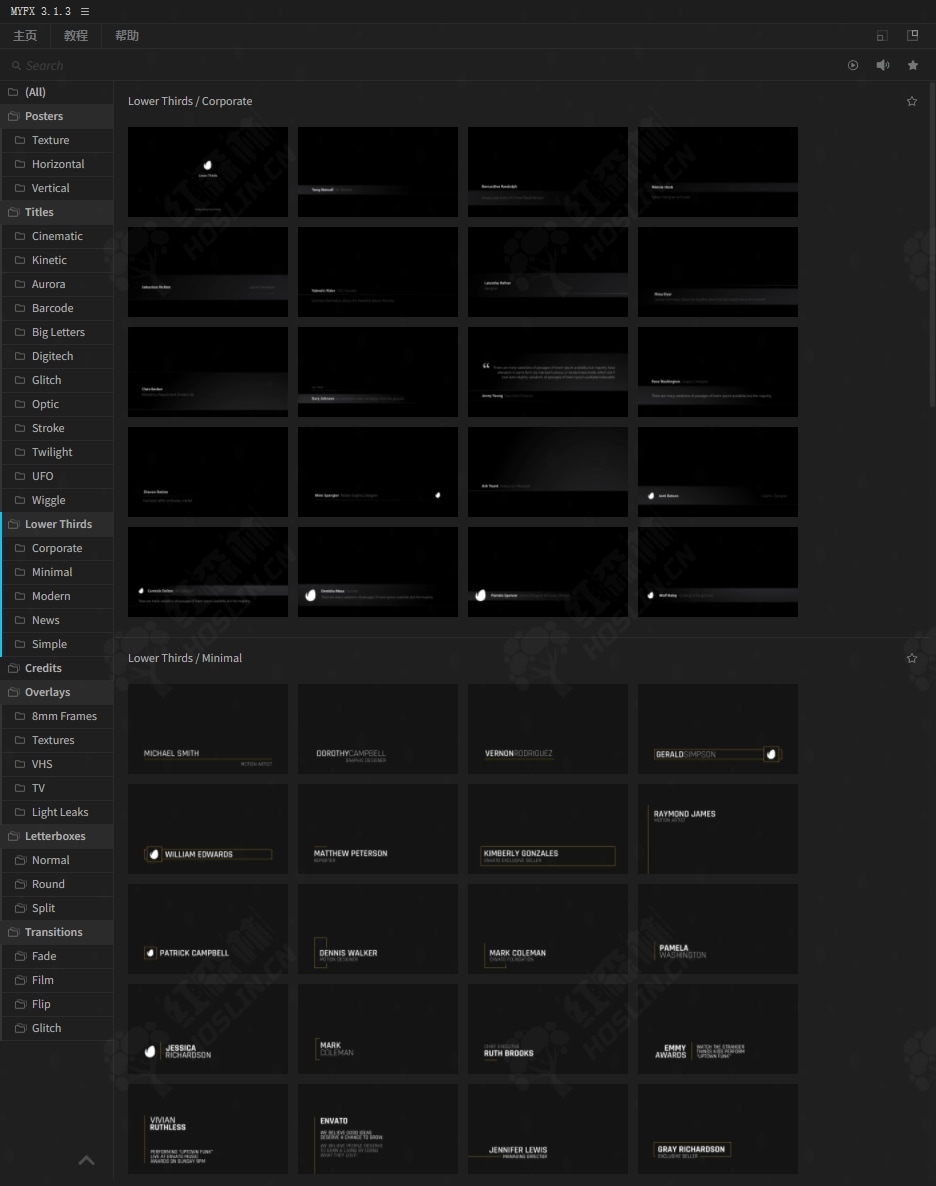
Task: Favorite the Lower Thirds / Minimal section
Action: pos(912,658)
